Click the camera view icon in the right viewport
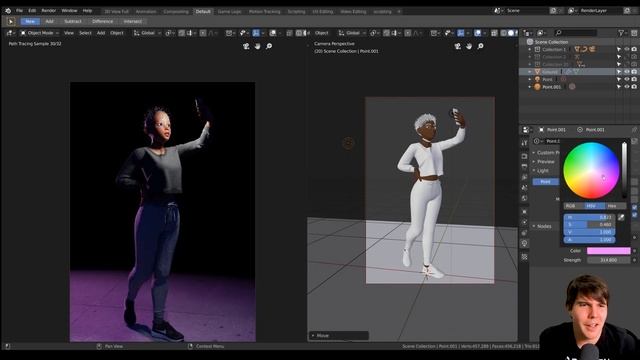The width and height of the screenshot is (640, 360). tap(458, 46)
